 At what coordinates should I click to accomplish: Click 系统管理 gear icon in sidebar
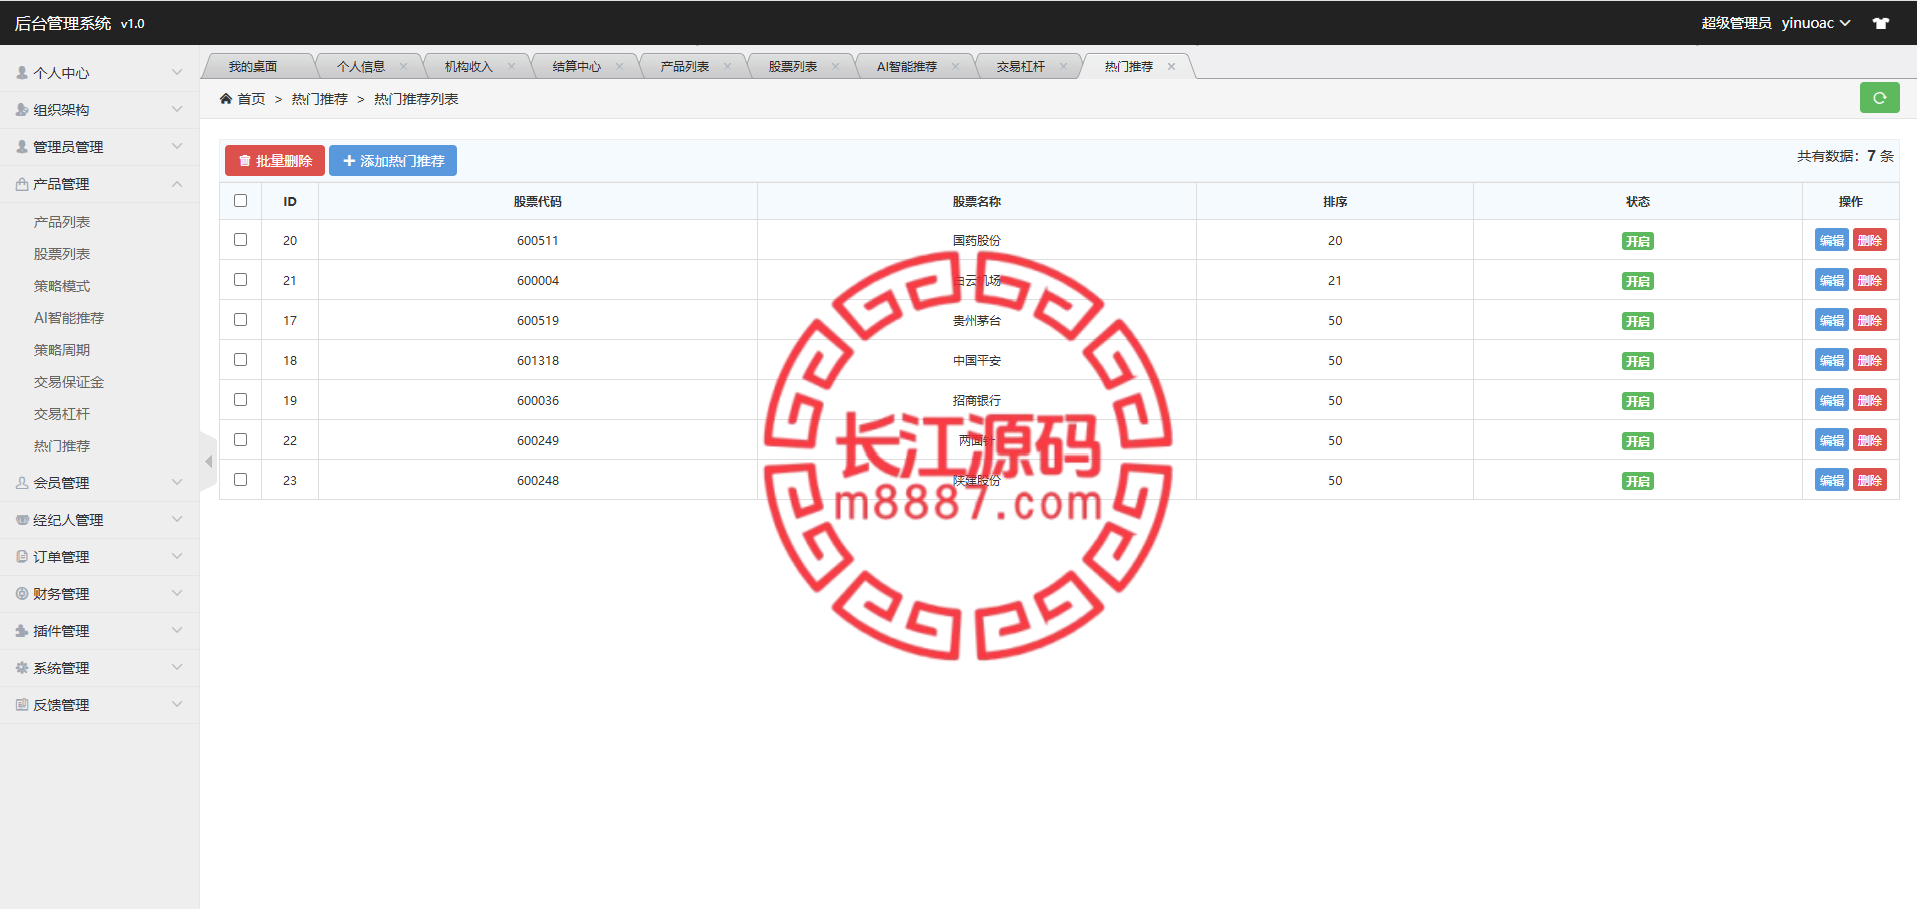tap(22, 667)
